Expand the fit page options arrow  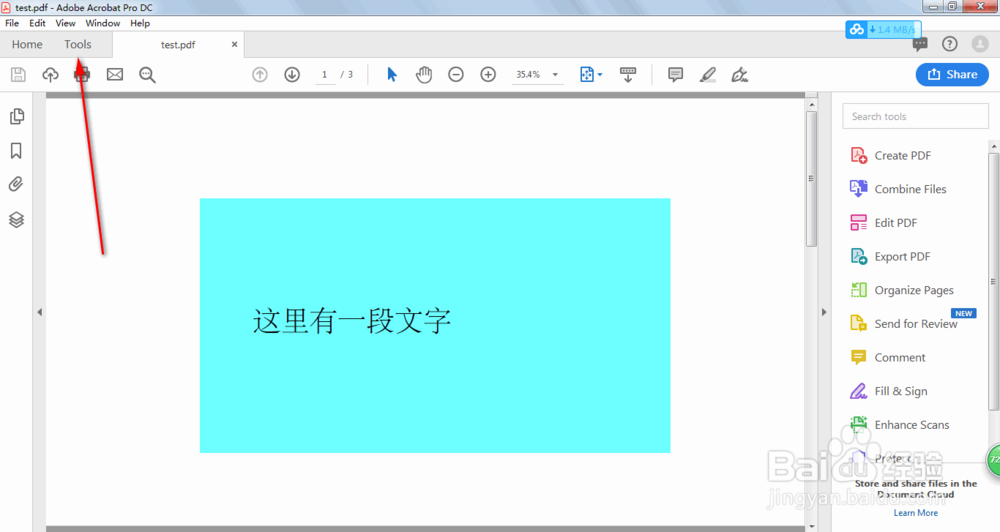click(600, 75)
